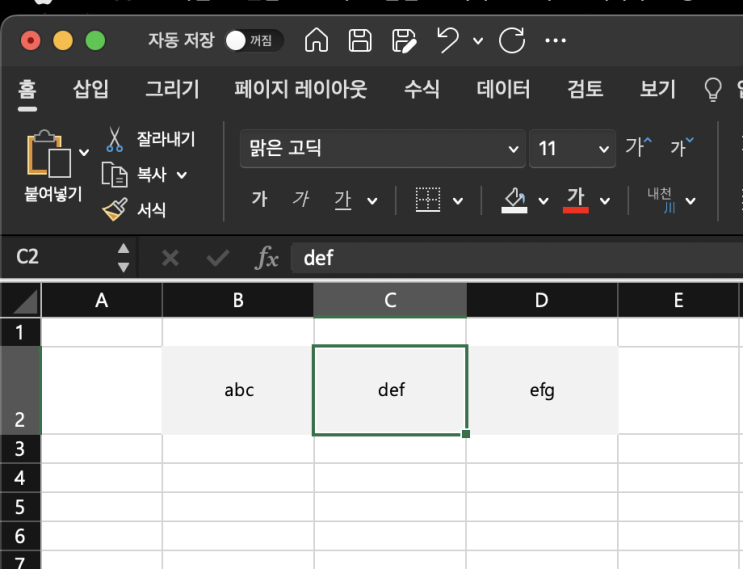
Task: Click the scissors Cut icon
Action: (114, 139)
